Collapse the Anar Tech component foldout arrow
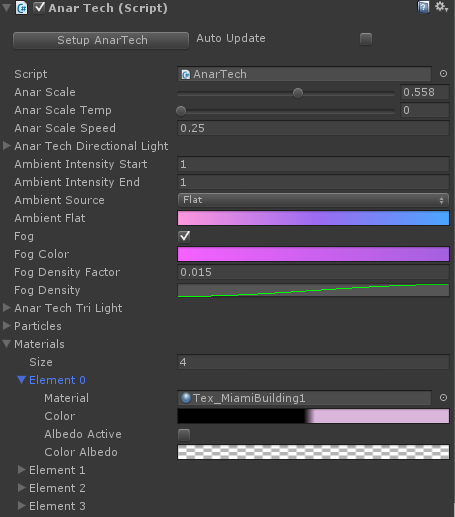This screenshot has height=517, width=455. tap(6, 8)
